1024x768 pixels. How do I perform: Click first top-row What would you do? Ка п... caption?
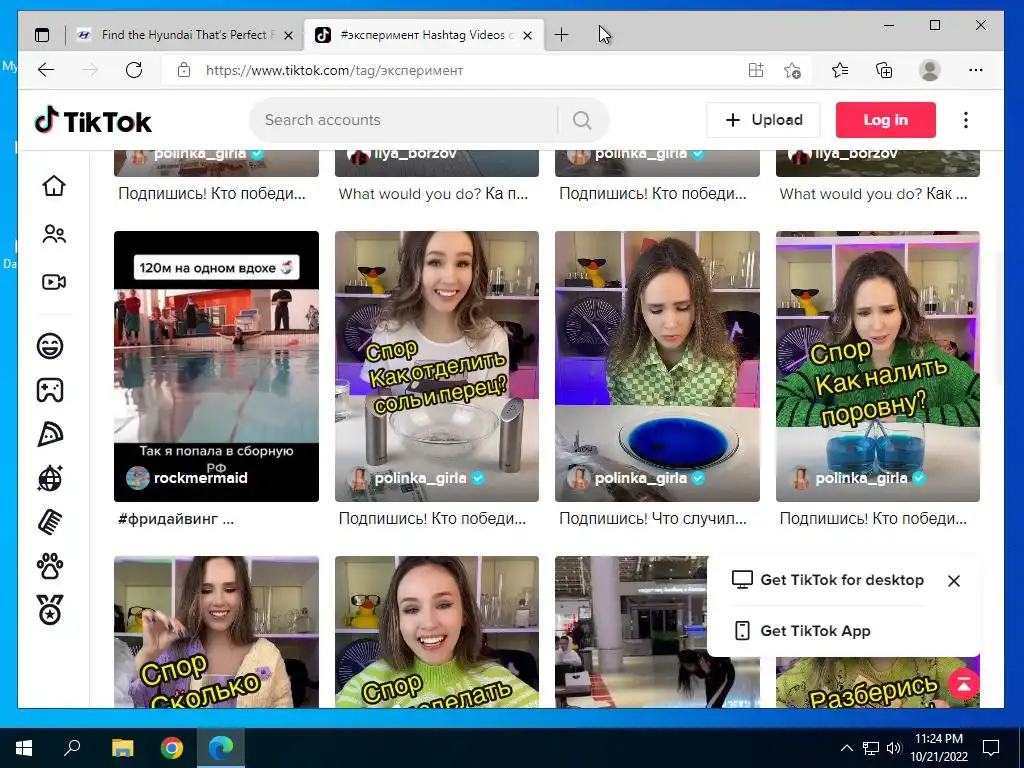pyautogui.click(x=433, y=194)
